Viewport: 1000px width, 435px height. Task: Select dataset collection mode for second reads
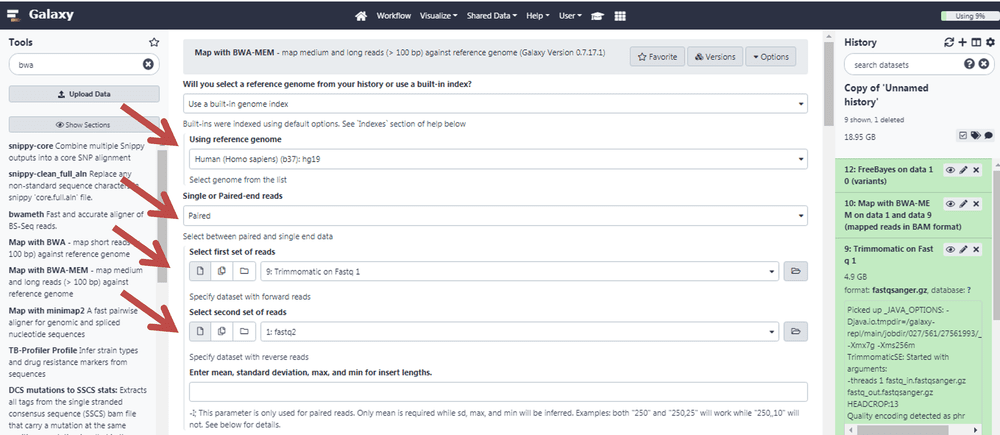[244, 332]
